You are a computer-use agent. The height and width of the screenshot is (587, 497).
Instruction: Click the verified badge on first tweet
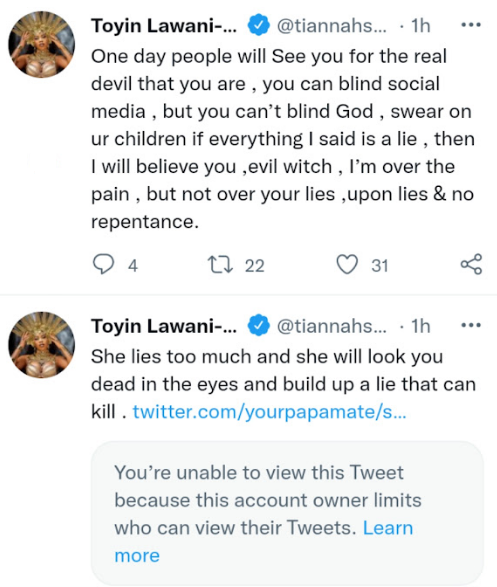point(259,25)
